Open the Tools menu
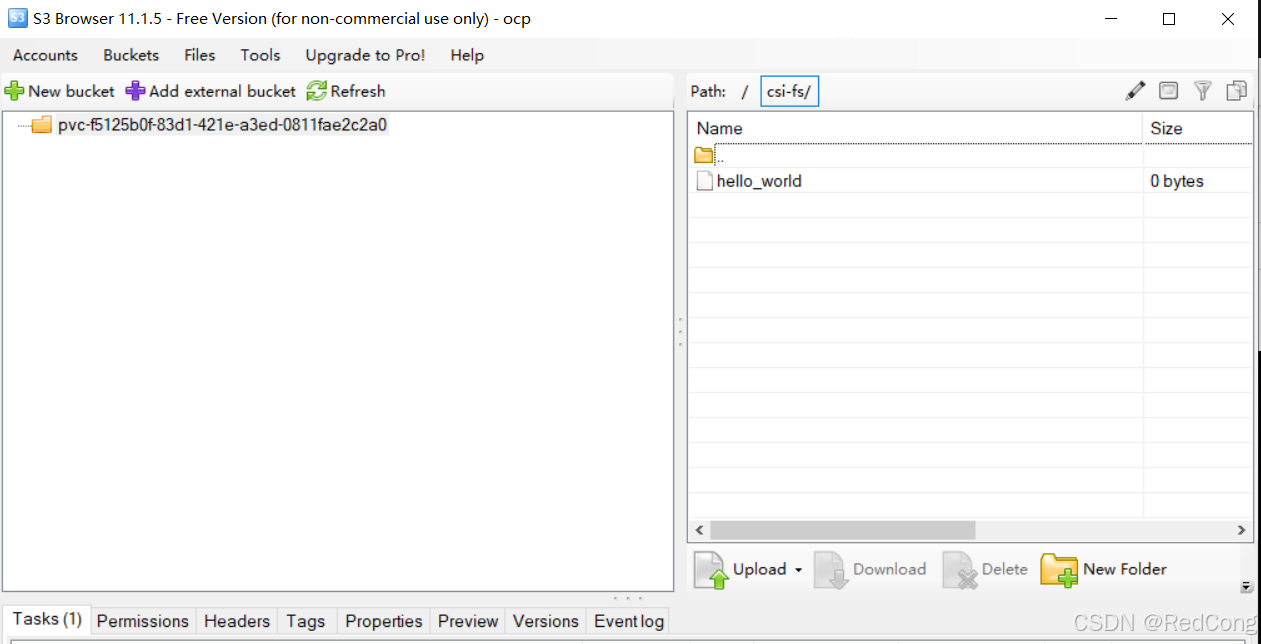Screen dimensions: 1261x644 pyautogui.click(x=260, y=55)
